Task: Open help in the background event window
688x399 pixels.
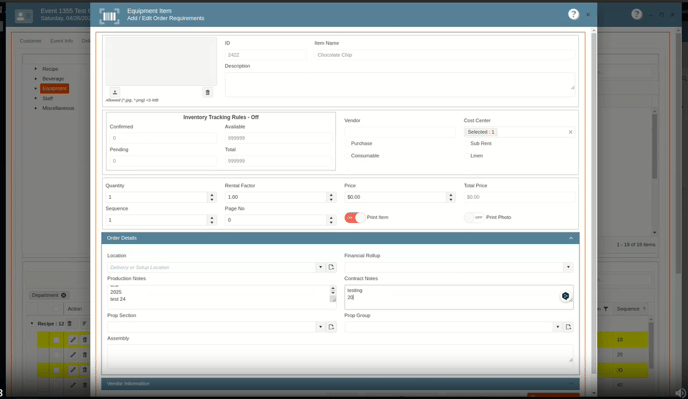Action: (636, 14)
